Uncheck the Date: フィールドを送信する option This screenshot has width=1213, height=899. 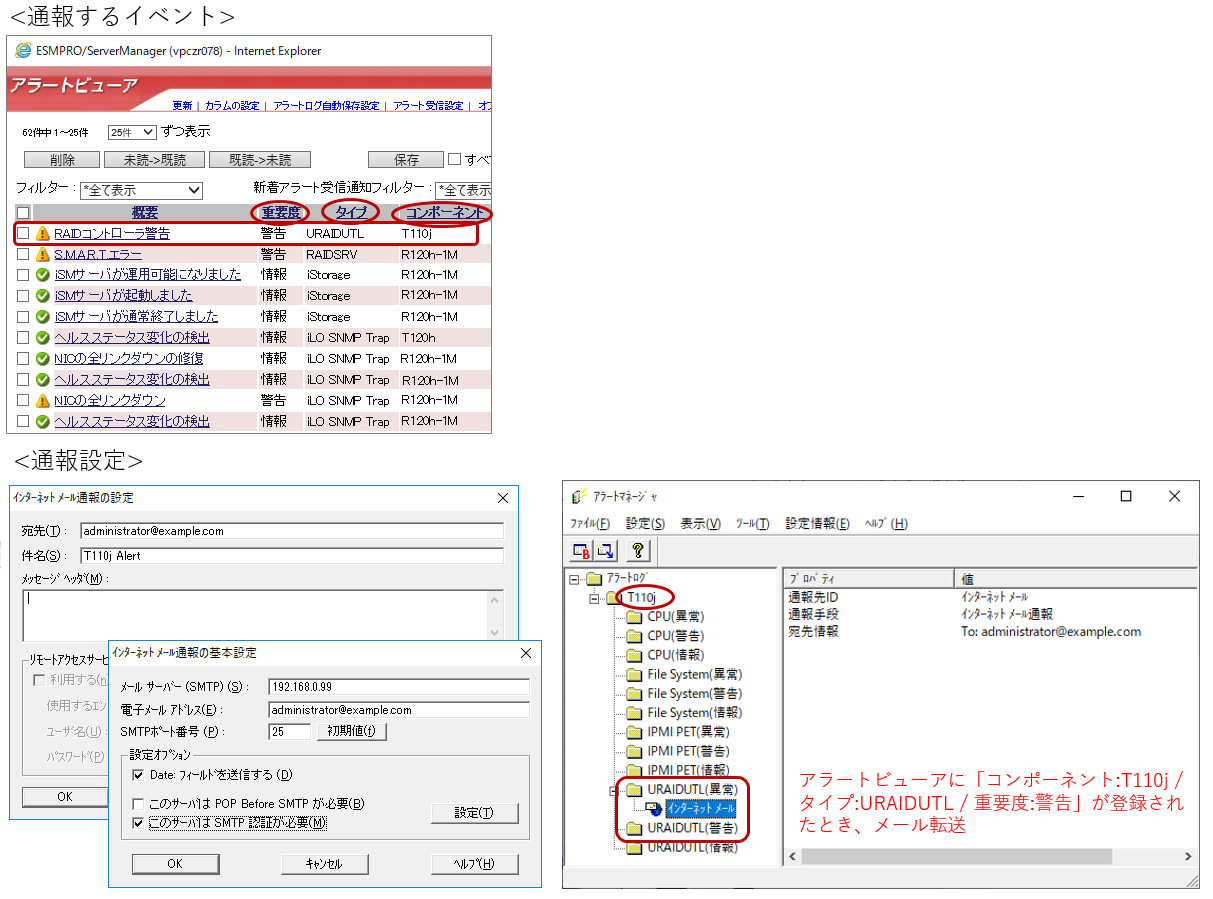[139, 775]
